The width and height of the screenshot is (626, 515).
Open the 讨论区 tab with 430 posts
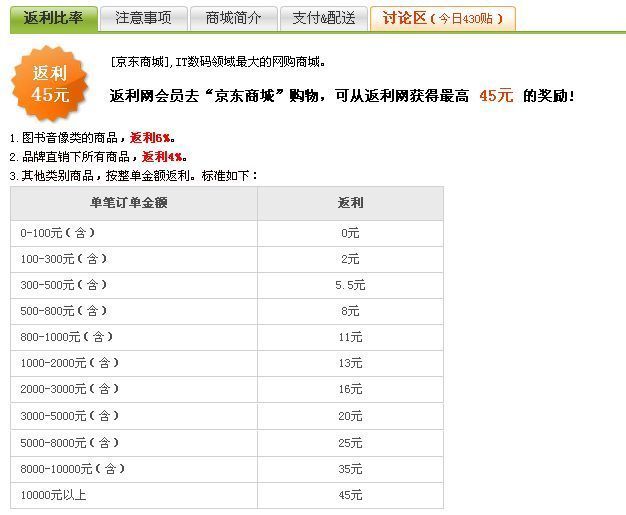[x=443, y=18]
